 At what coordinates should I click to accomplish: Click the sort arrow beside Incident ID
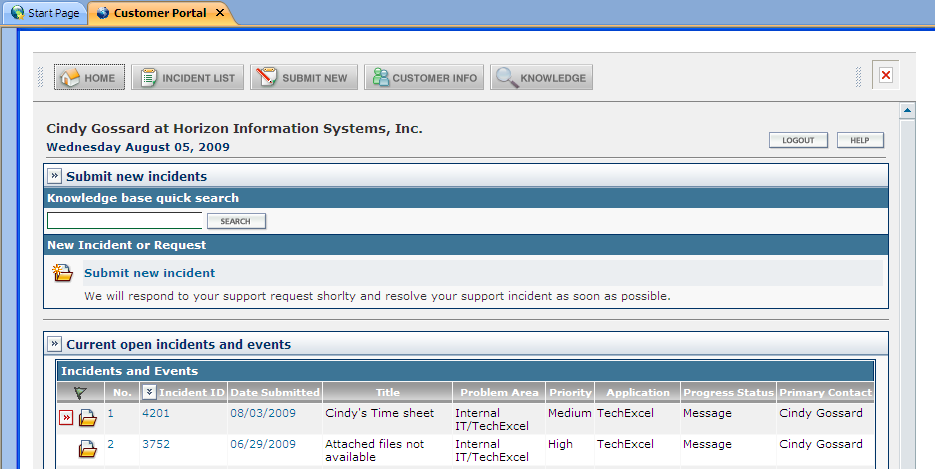[149, 392]
